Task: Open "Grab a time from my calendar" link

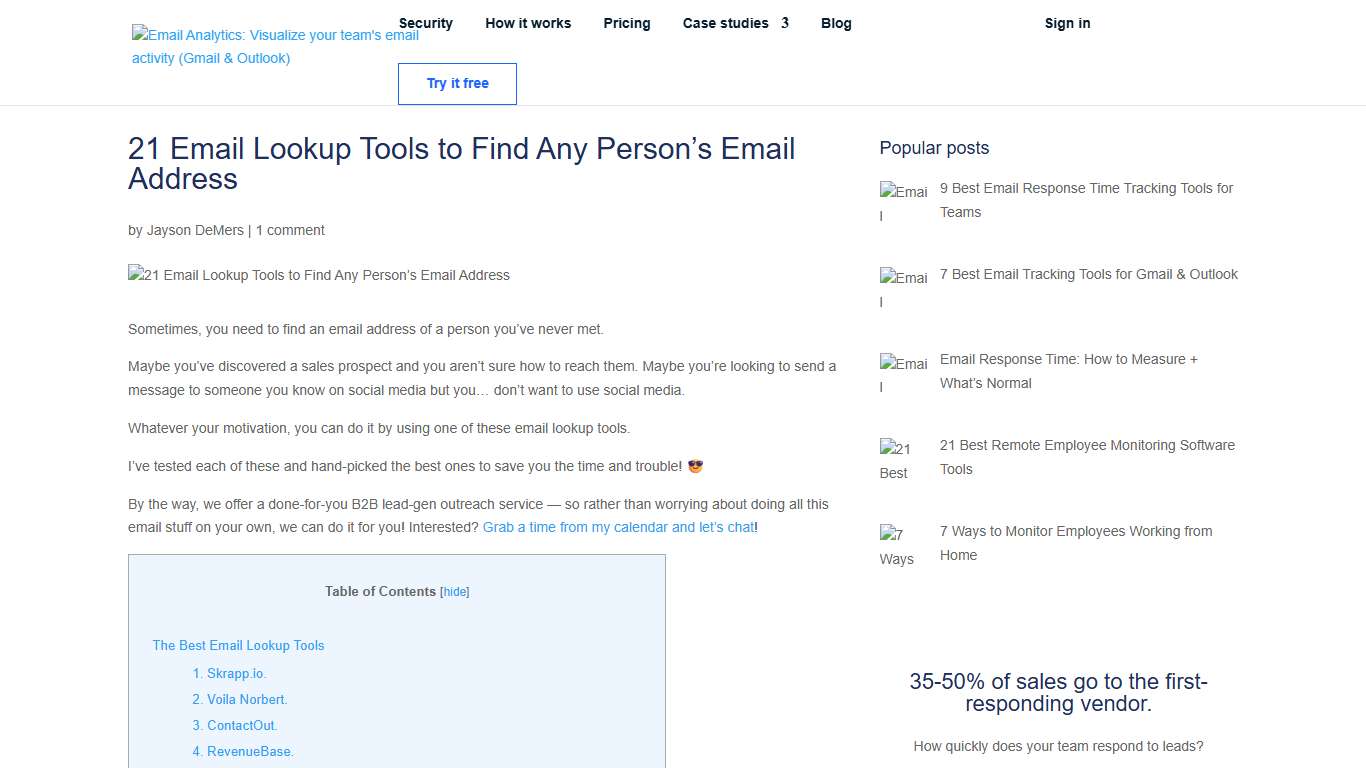Action: pyautogui.click(x=618, y=527)
